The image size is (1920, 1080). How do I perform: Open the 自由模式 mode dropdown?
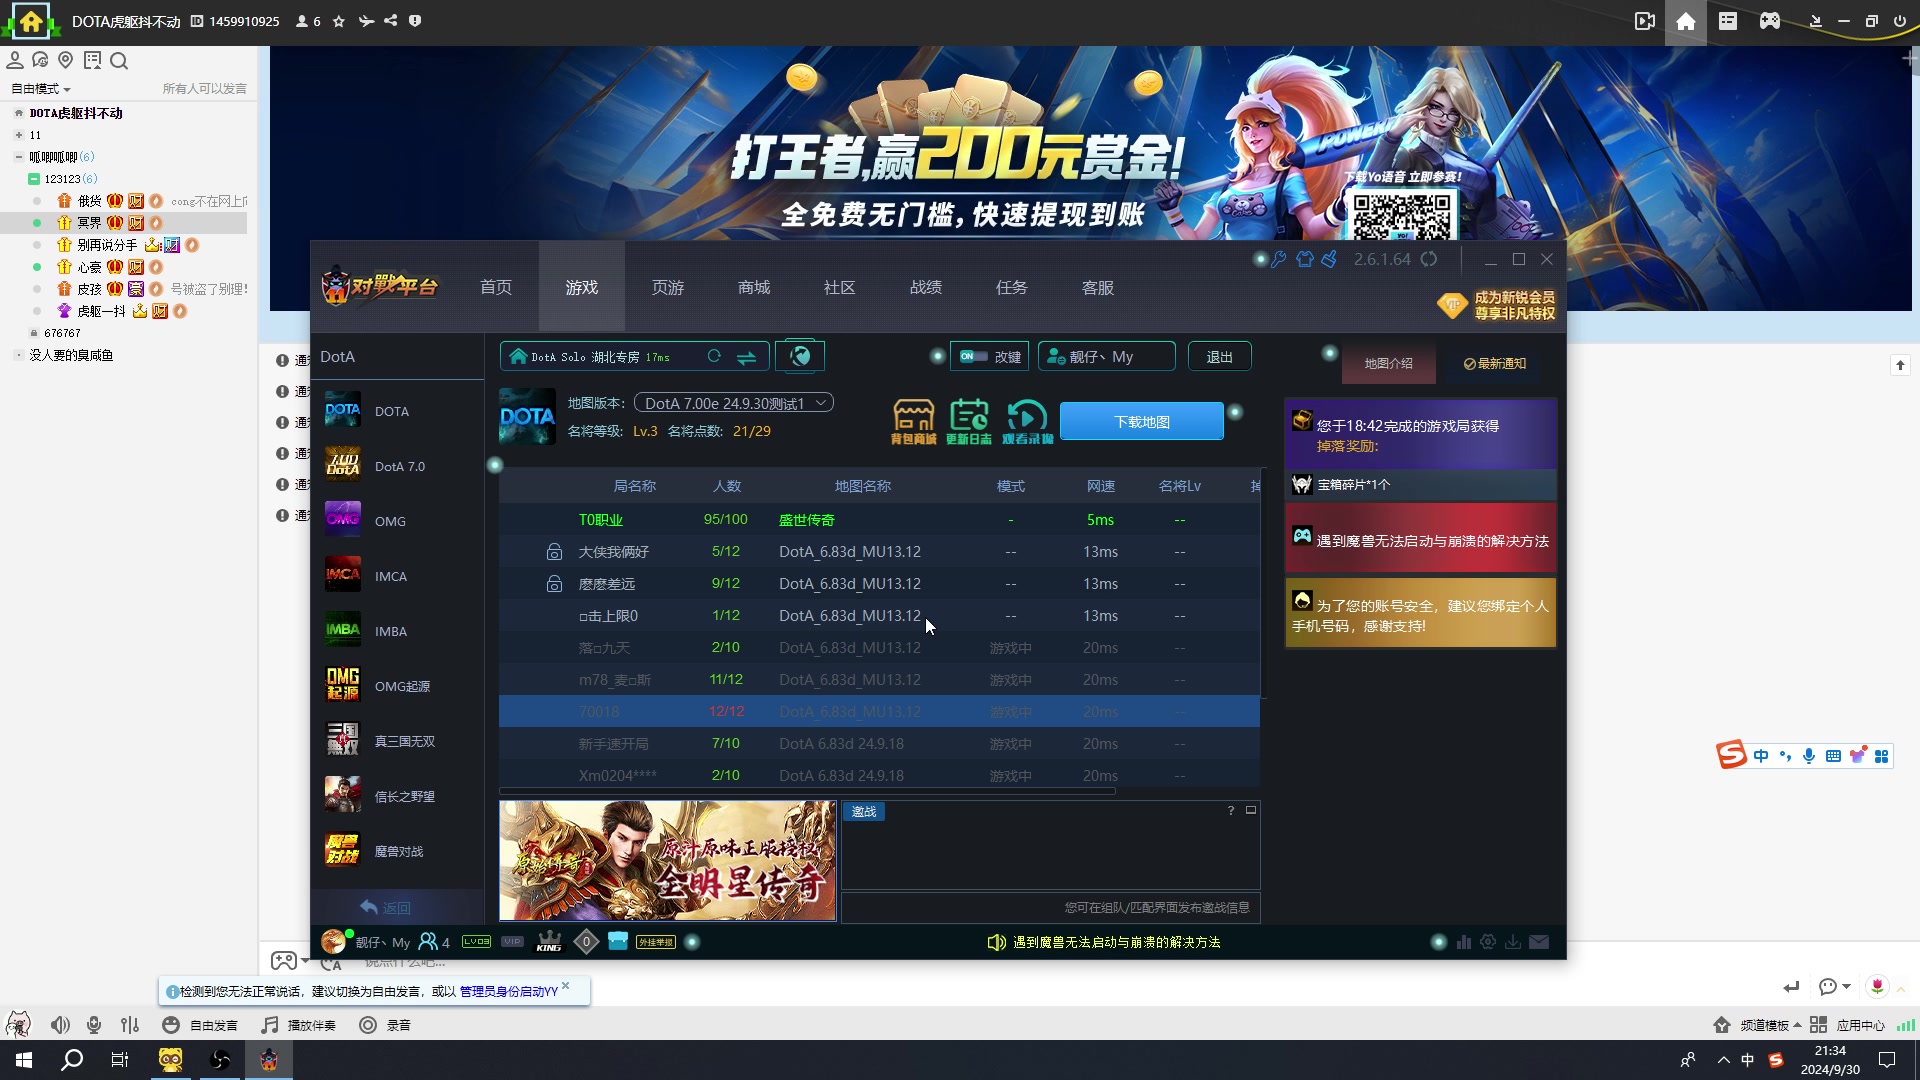tap(41, 89)
